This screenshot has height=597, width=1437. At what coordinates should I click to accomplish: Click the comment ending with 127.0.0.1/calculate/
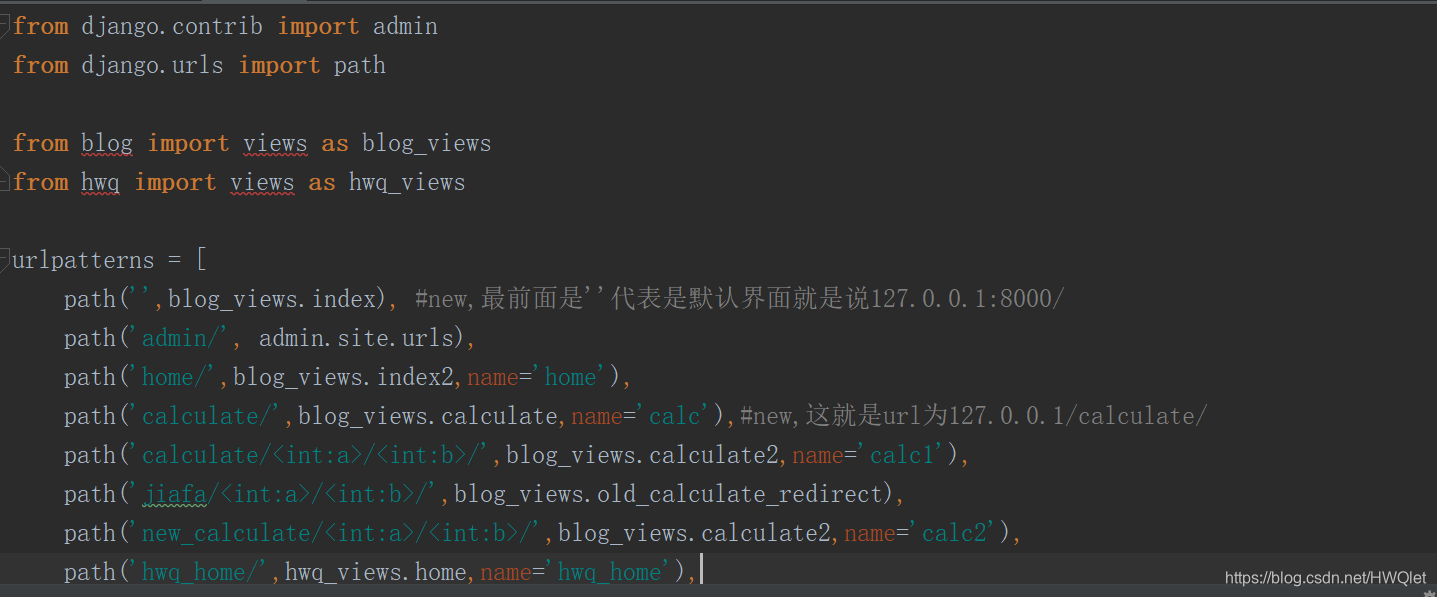click(974, 416)
